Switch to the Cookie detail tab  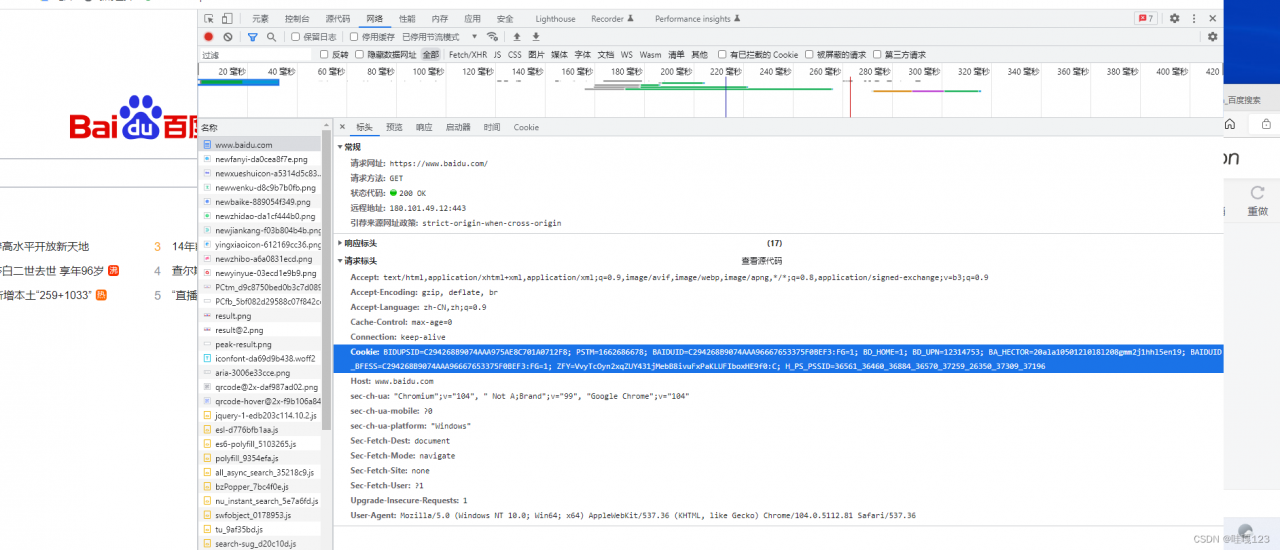click(x=526, y=127)
